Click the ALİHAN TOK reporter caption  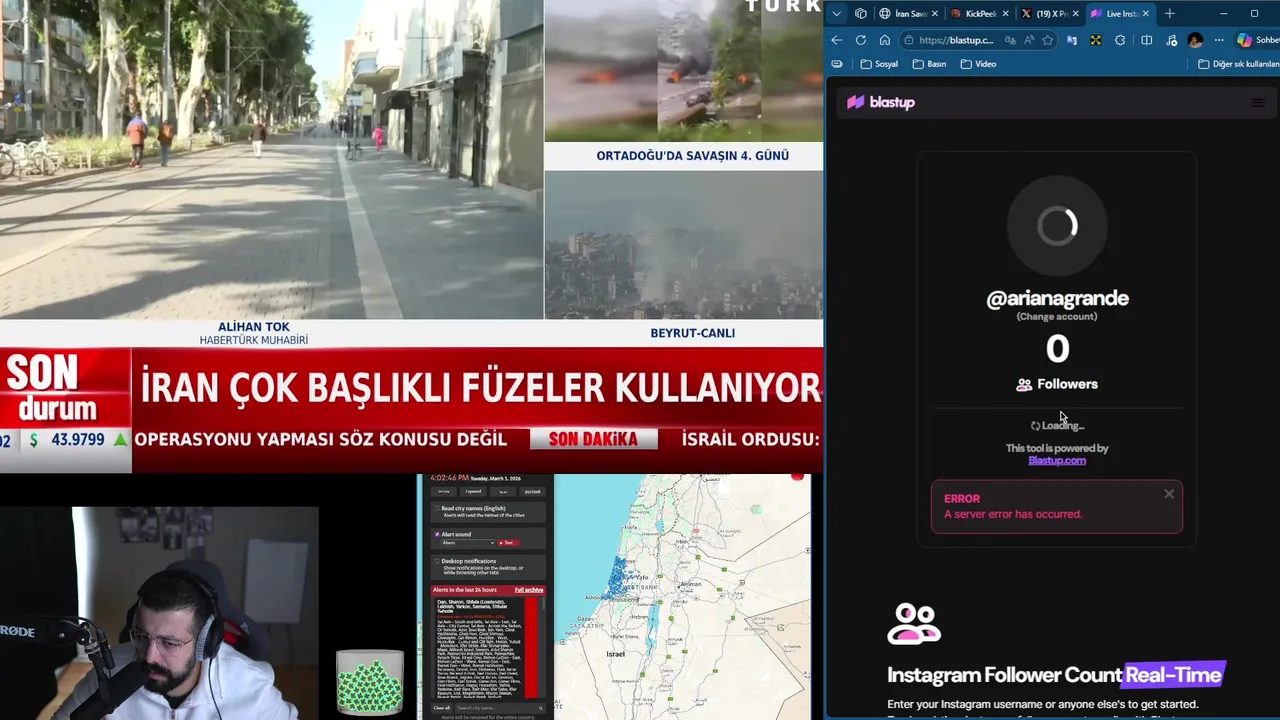(x=254, y=327)
